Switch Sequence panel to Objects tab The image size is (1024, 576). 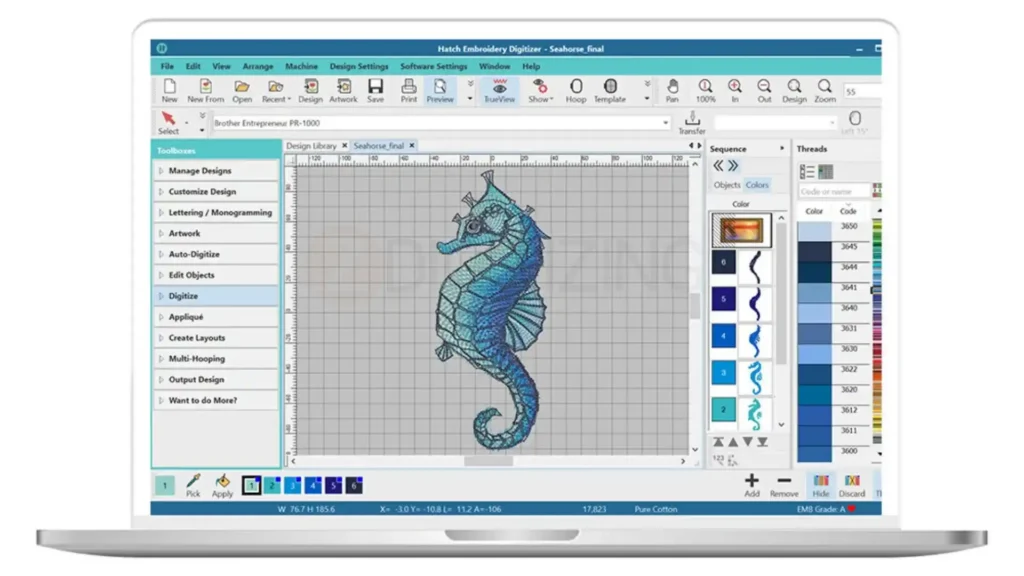click(x=727, y=185)
